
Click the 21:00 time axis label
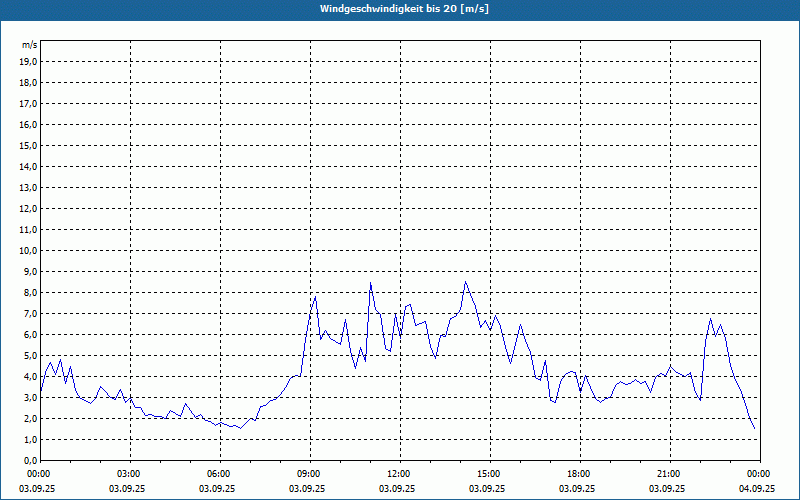click(x=668, y=474)
